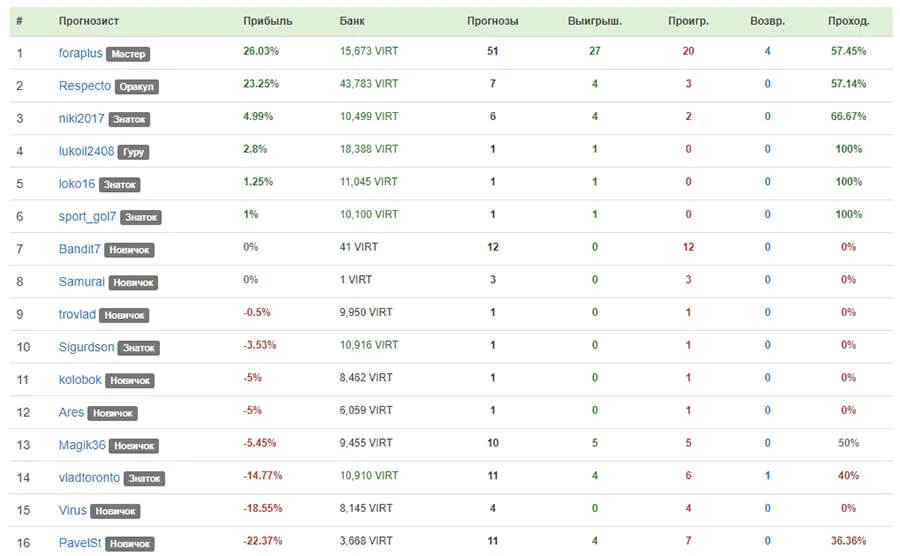Open the Sigurdson profile link
900x556 pixels.
point(86,348)
